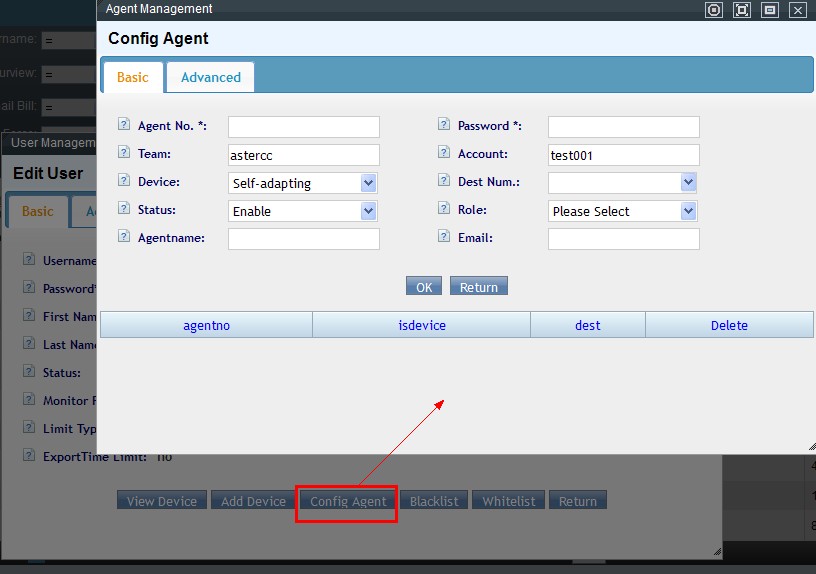
Task: Click Agent Management restore window icon
Action: pyautogui.click(x=770, y=10)
